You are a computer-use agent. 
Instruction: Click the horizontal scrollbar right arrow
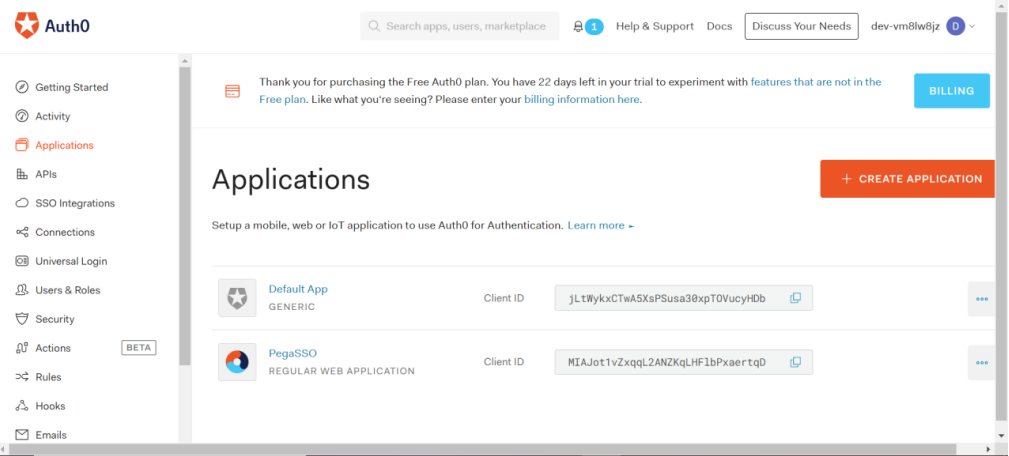point(988,449)
